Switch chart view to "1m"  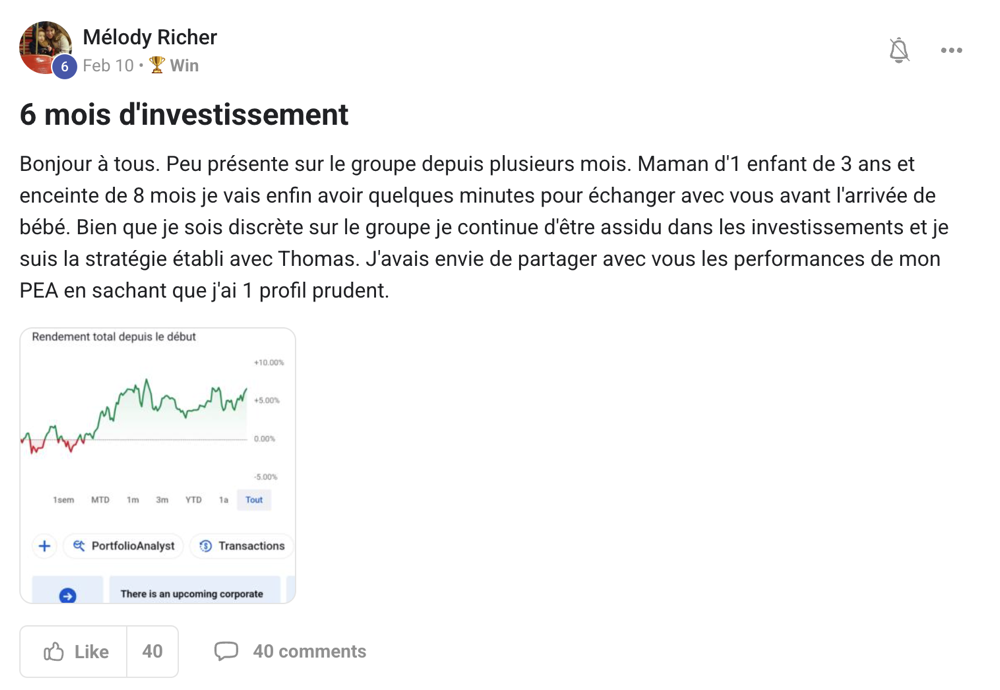pyautogui.click(x=132, y=500)
